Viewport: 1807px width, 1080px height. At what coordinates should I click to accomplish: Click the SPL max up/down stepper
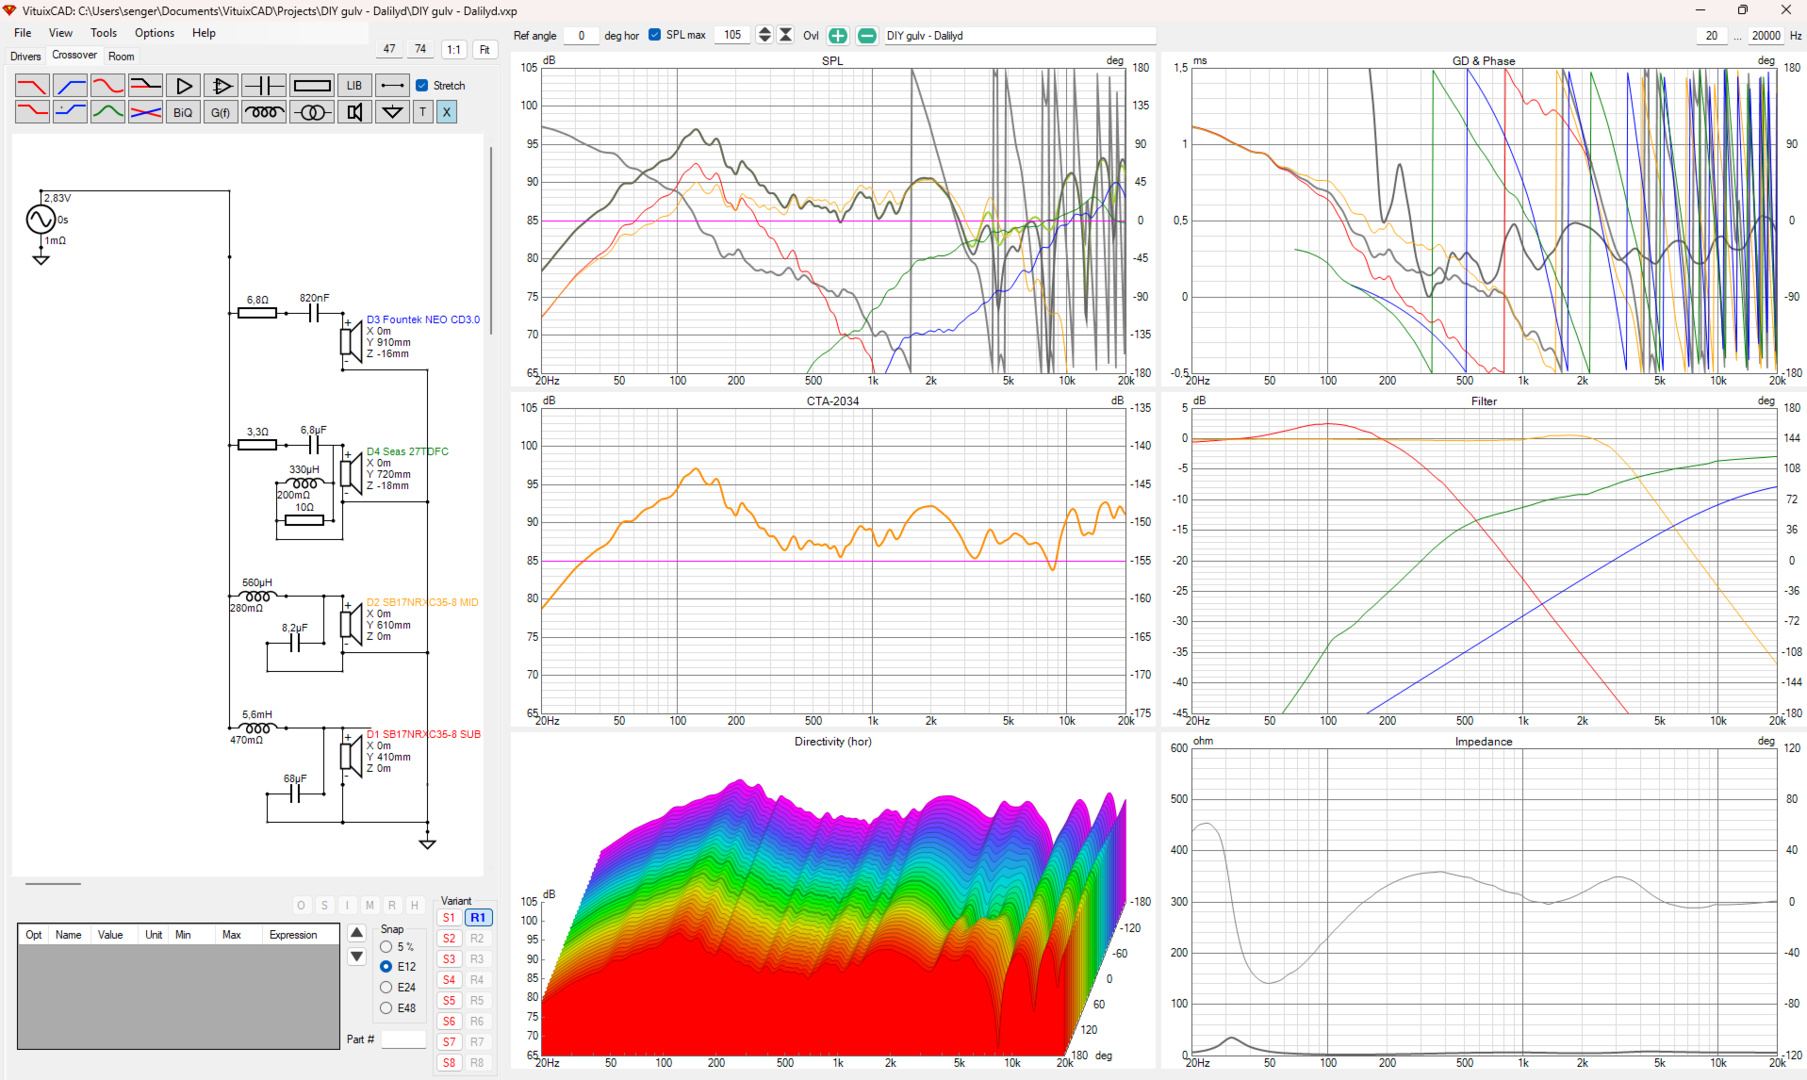click(x=765, y=35)
